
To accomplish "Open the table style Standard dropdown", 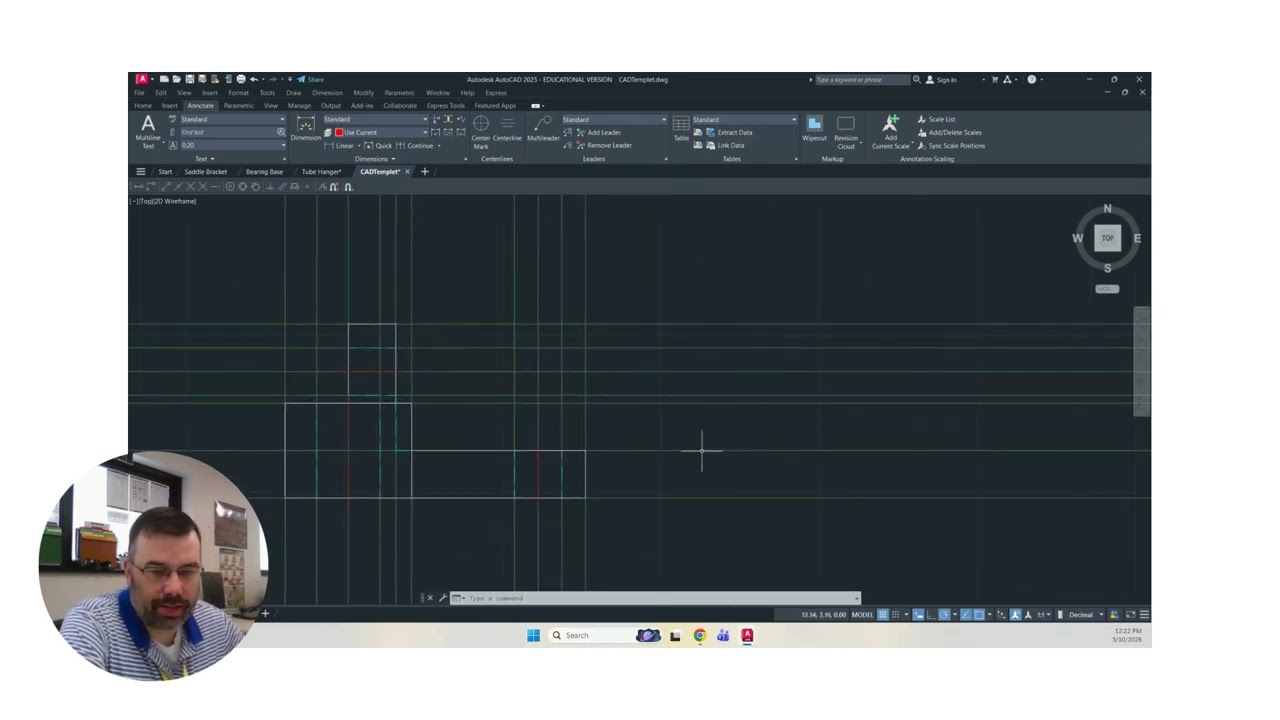I will pyautogui.click(x=745, y=119).
